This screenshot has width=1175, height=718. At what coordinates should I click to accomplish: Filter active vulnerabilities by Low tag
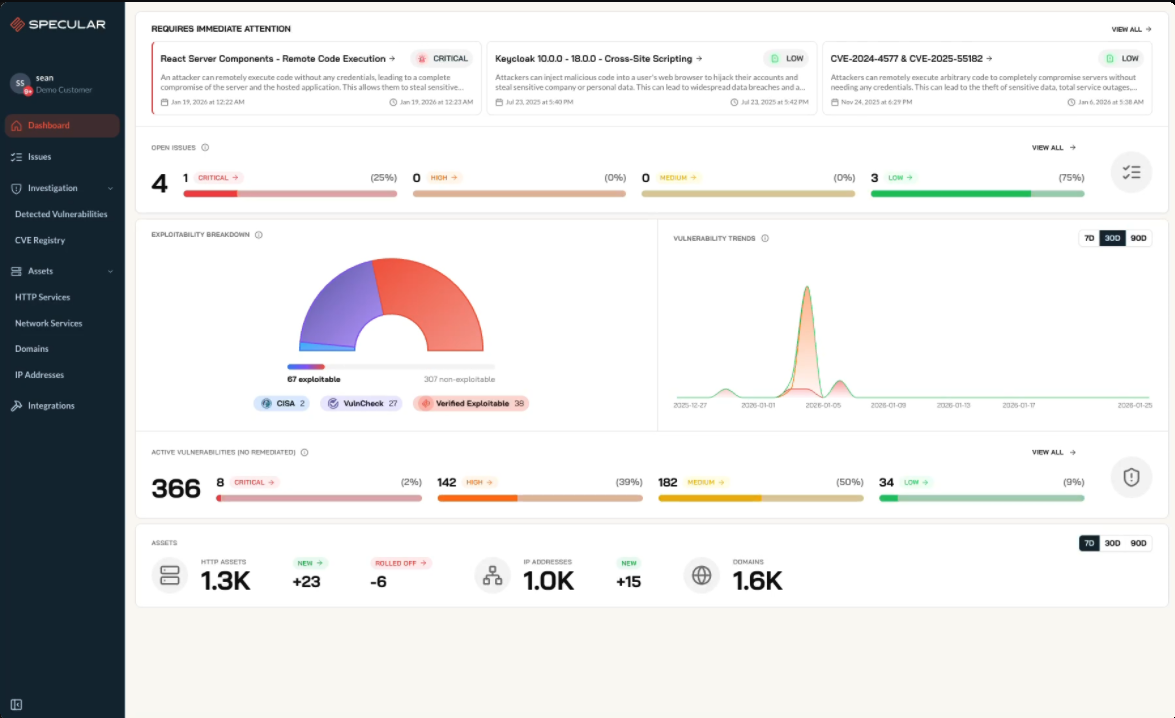916,483
